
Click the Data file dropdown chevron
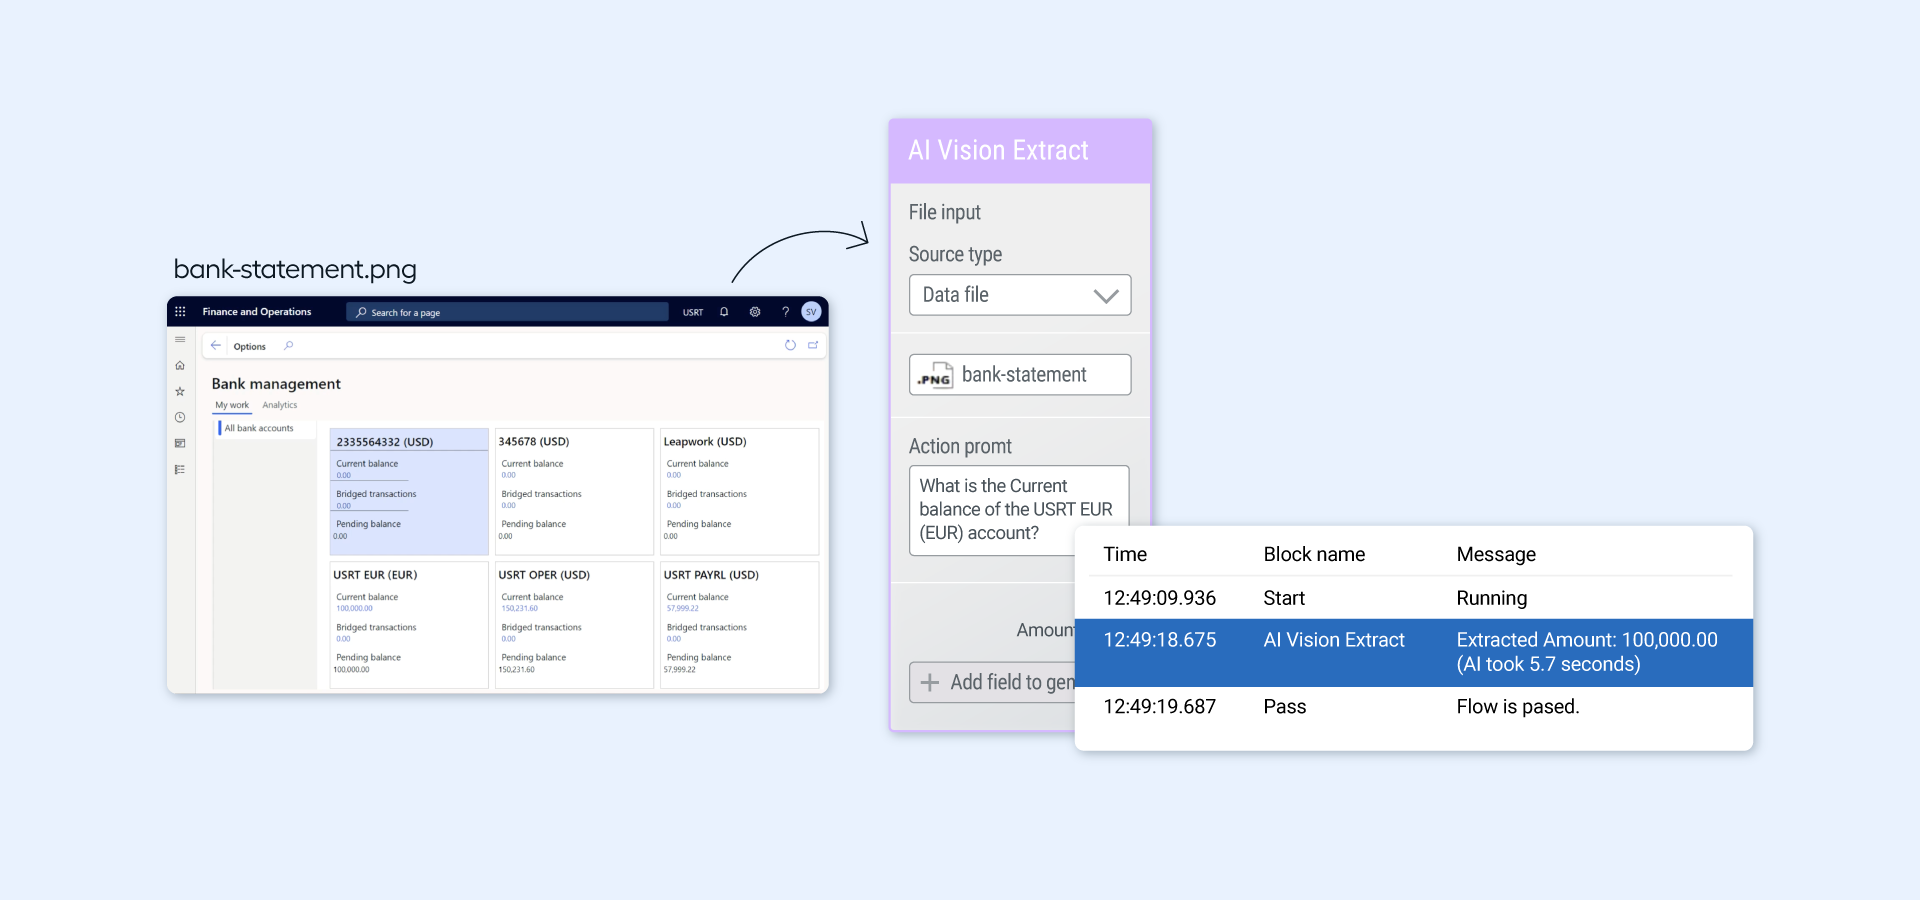tap(1105, 296)
